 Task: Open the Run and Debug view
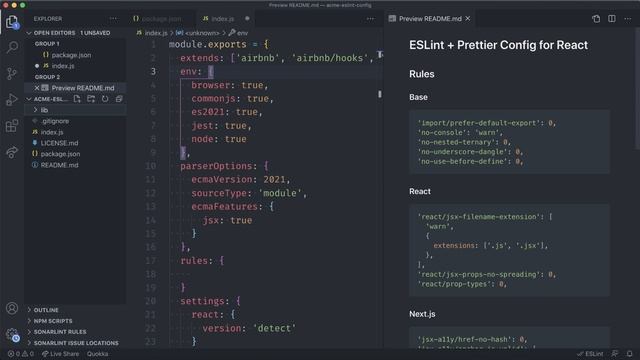tap(12, 100)
